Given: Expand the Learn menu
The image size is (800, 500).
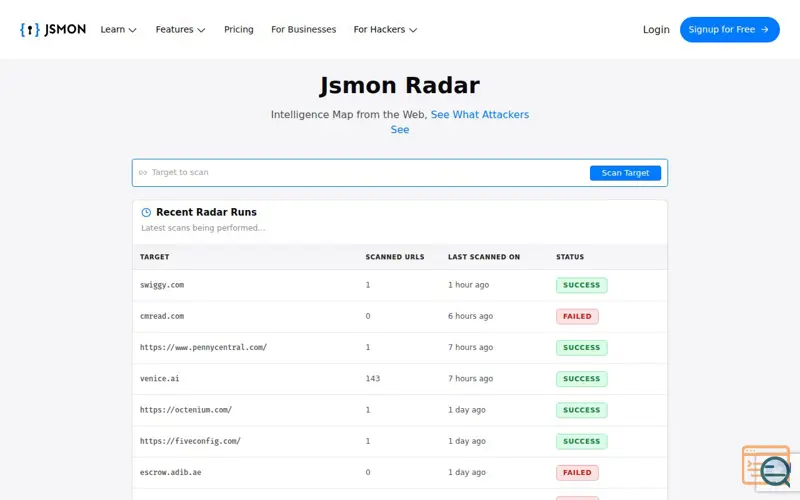Looking at the screenshot, I should coord(118,30).
